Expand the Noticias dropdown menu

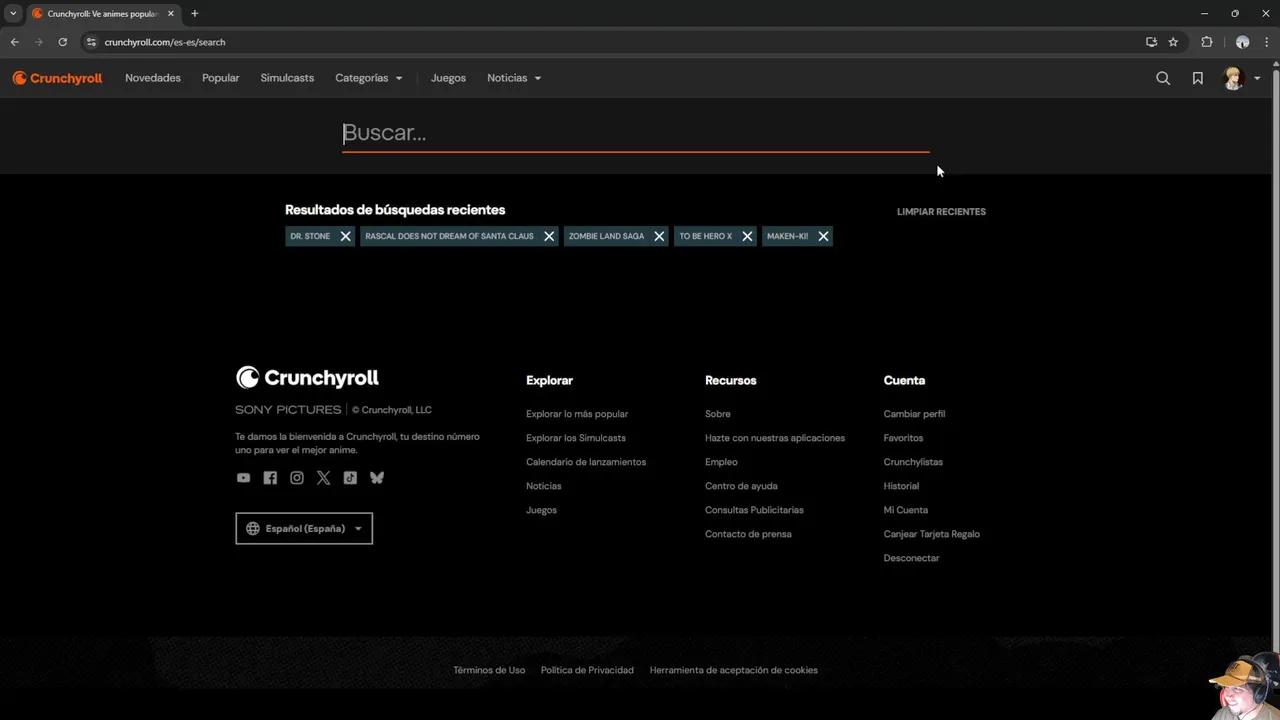point(514,78)
